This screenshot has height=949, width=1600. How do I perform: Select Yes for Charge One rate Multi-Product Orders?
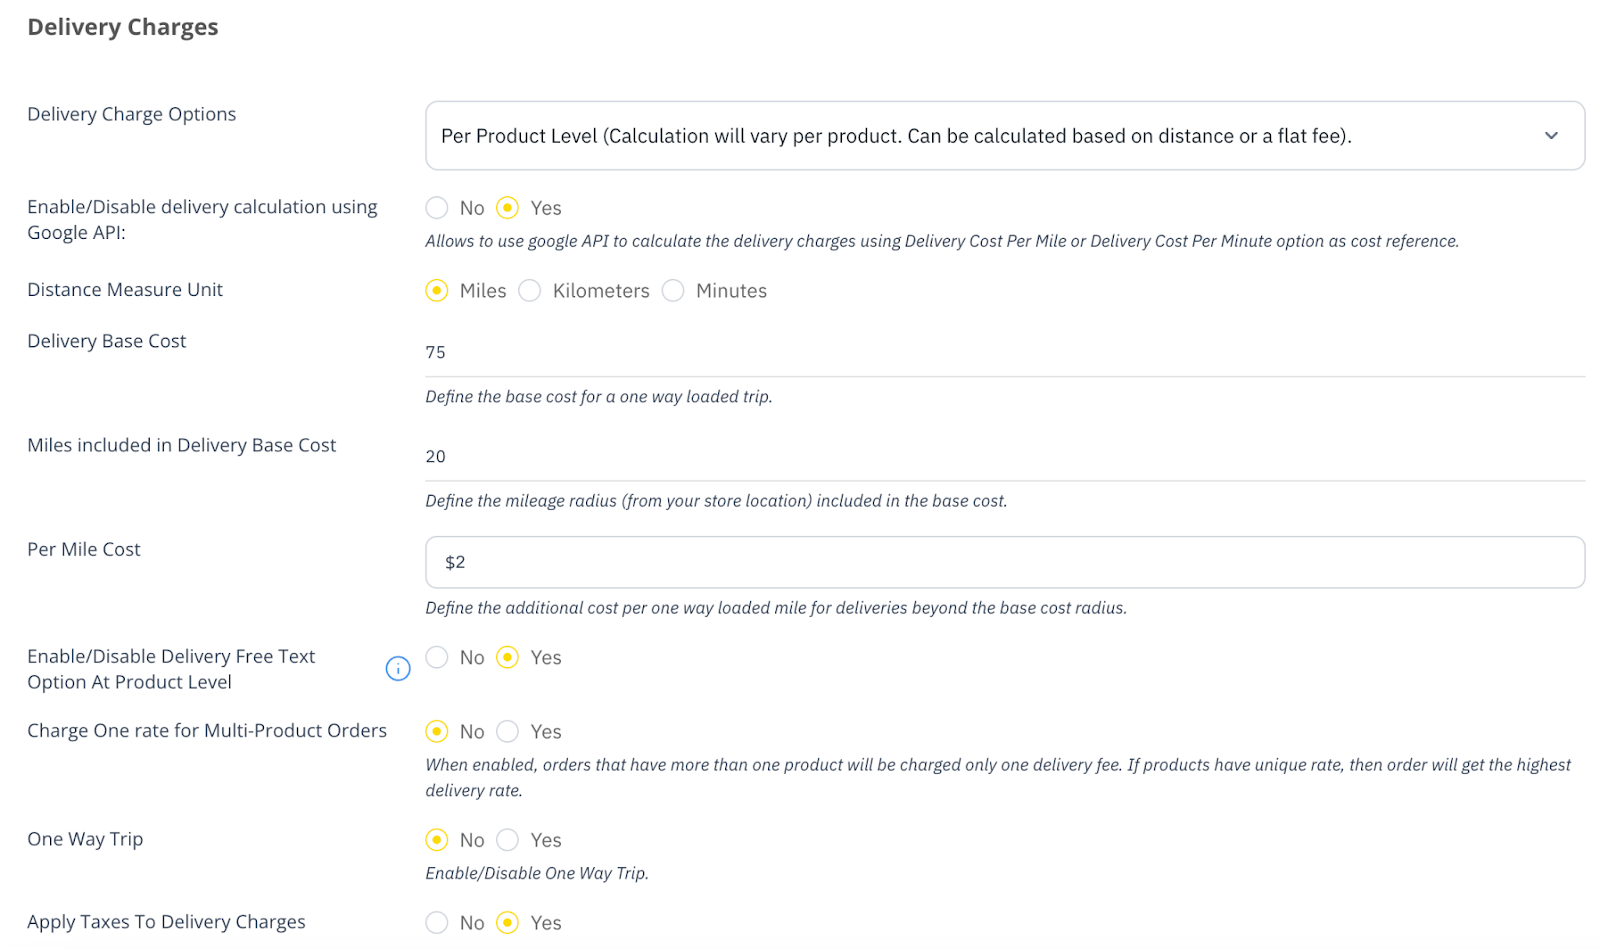coord(508,732)
